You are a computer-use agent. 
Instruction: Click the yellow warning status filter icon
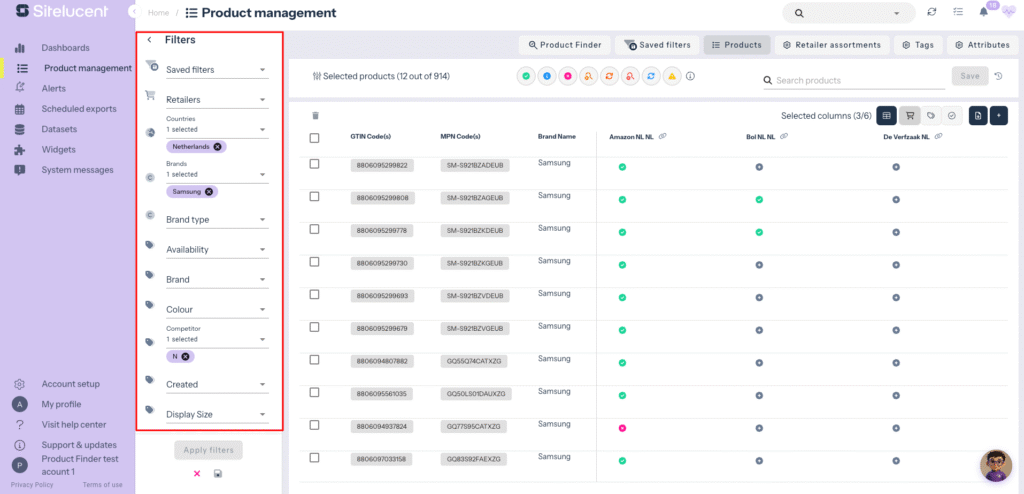coord(673,76)
